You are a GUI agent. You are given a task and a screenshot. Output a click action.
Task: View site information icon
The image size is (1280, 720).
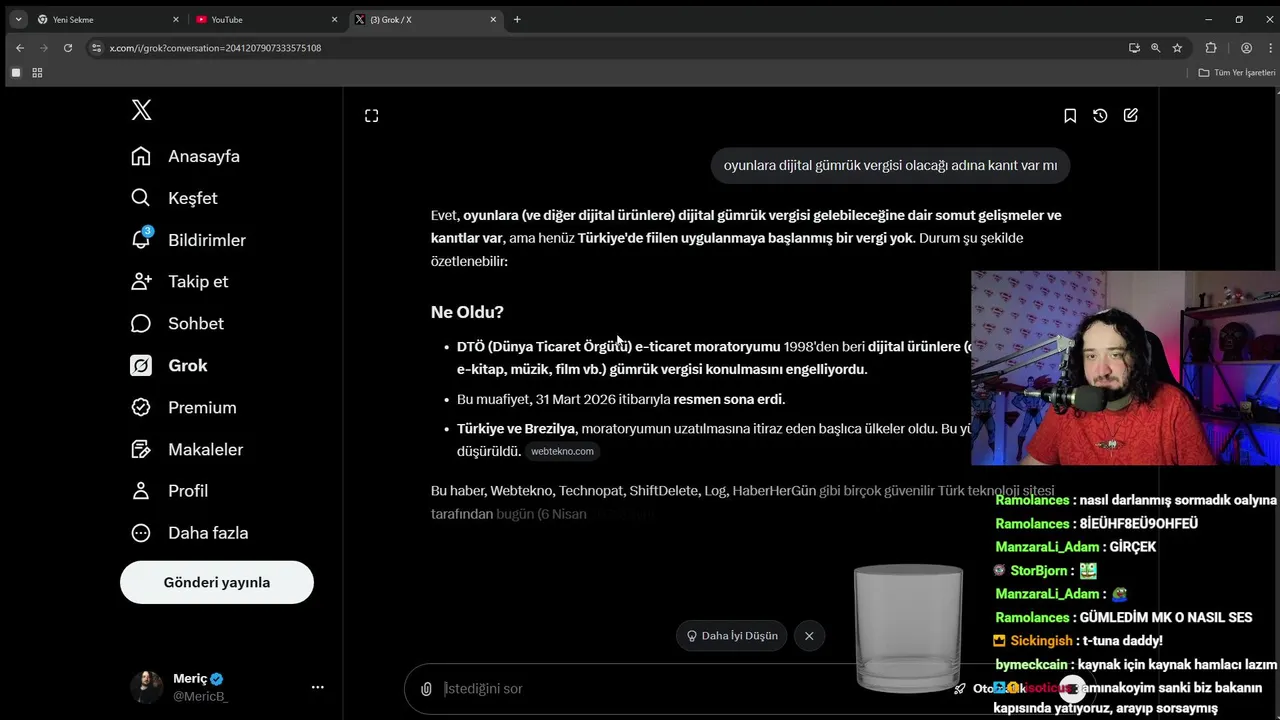tap(96, 47)
